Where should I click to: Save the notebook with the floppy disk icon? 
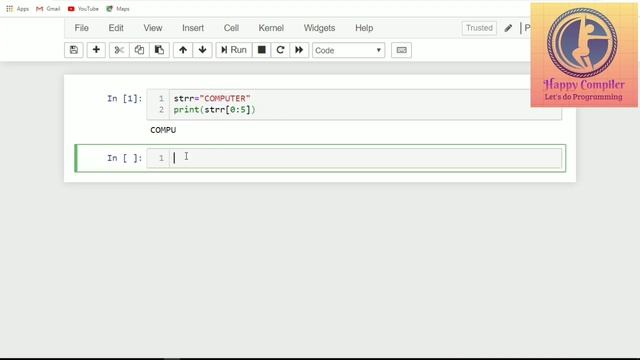coord(74,50)
